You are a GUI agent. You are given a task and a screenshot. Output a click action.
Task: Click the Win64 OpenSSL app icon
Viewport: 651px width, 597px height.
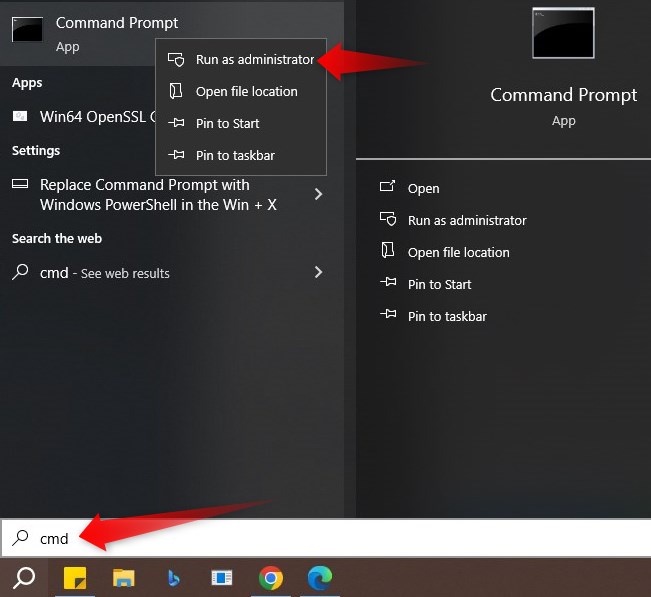[x=20, y=116]
